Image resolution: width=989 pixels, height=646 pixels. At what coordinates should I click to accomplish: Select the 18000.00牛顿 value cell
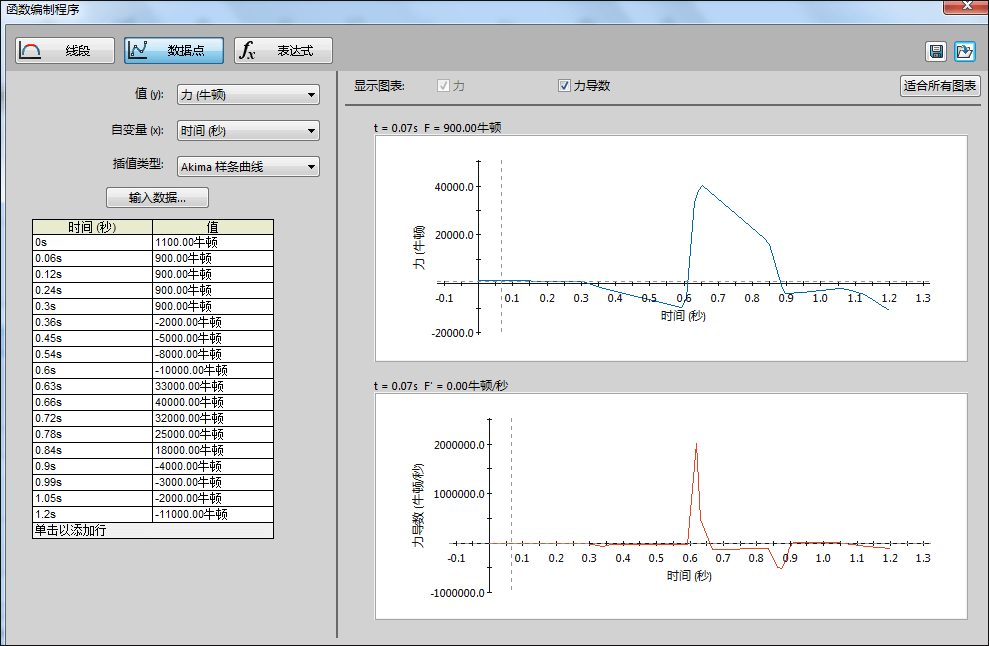tap(213, 450)
